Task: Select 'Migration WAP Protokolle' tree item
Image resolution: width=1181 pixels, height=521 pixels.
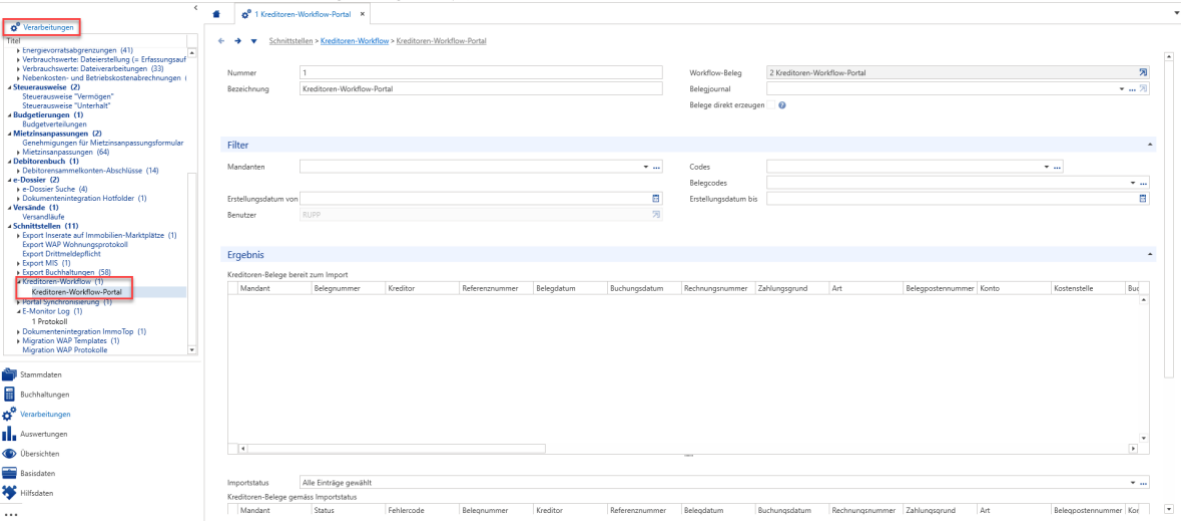Action: 65,350
